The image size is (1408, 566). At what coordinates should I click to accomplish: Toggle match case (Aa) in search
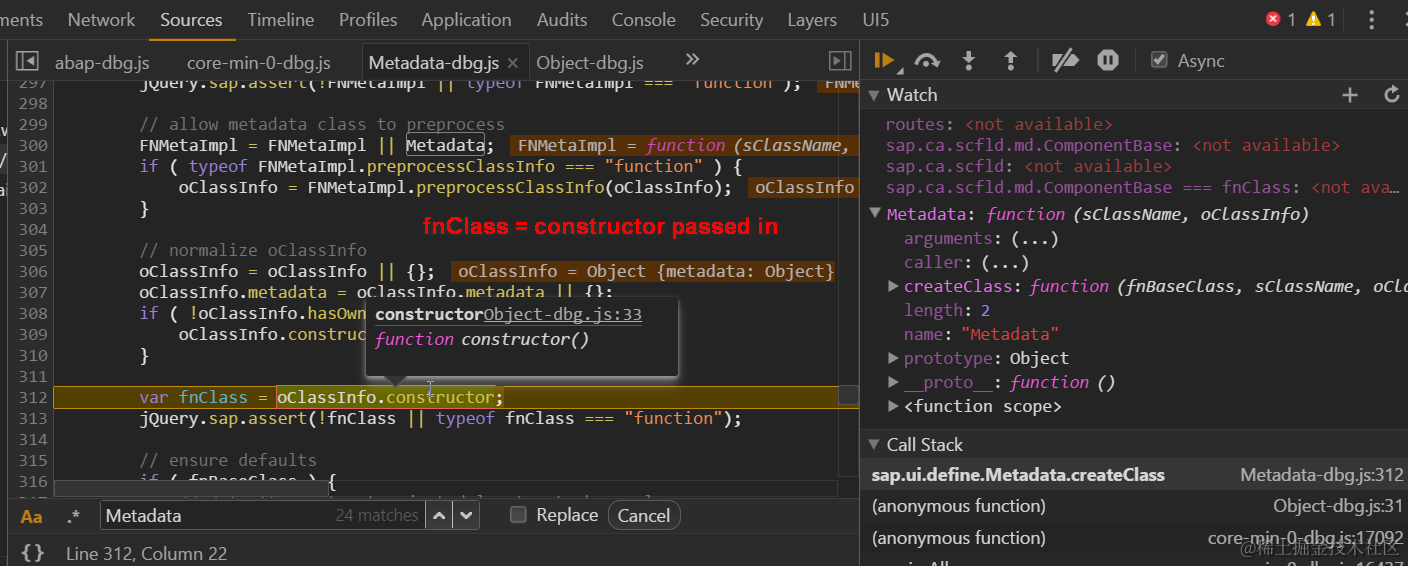click(32, 516)
